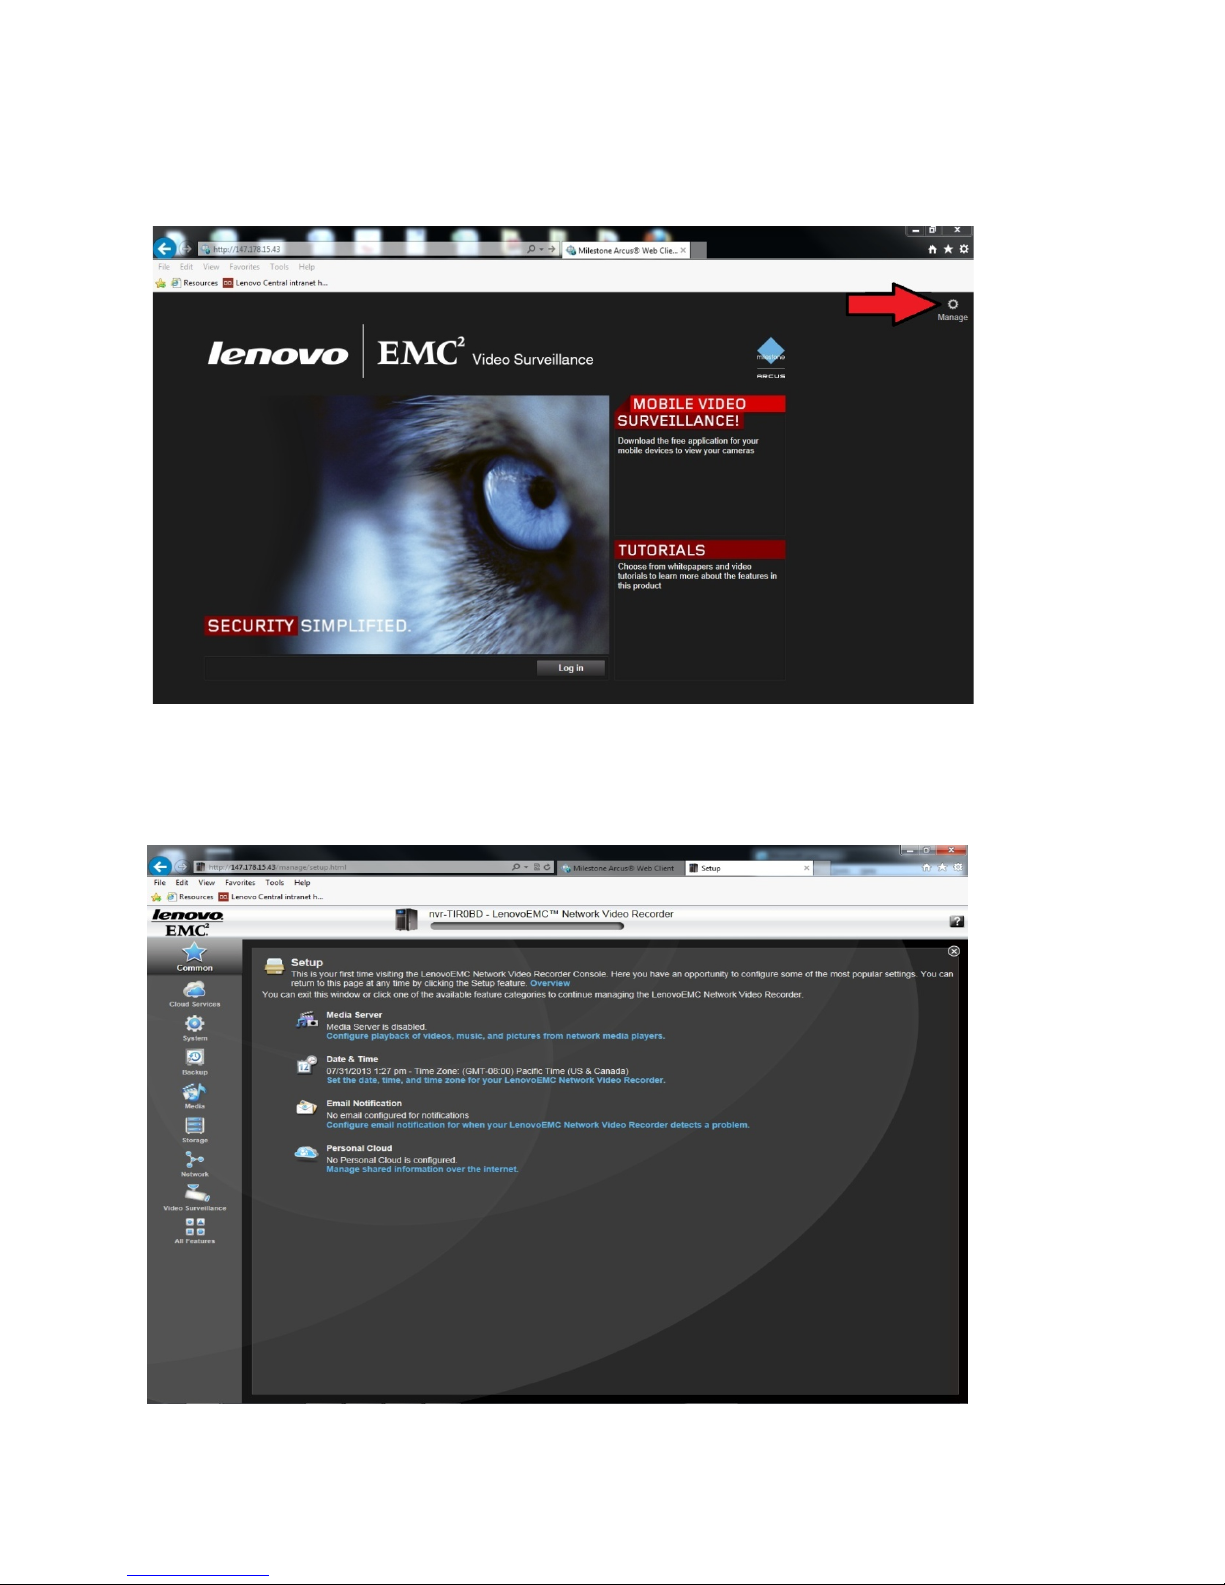
Task: Click Resources bookmark in the lower browser
Action: click(190, 897)
